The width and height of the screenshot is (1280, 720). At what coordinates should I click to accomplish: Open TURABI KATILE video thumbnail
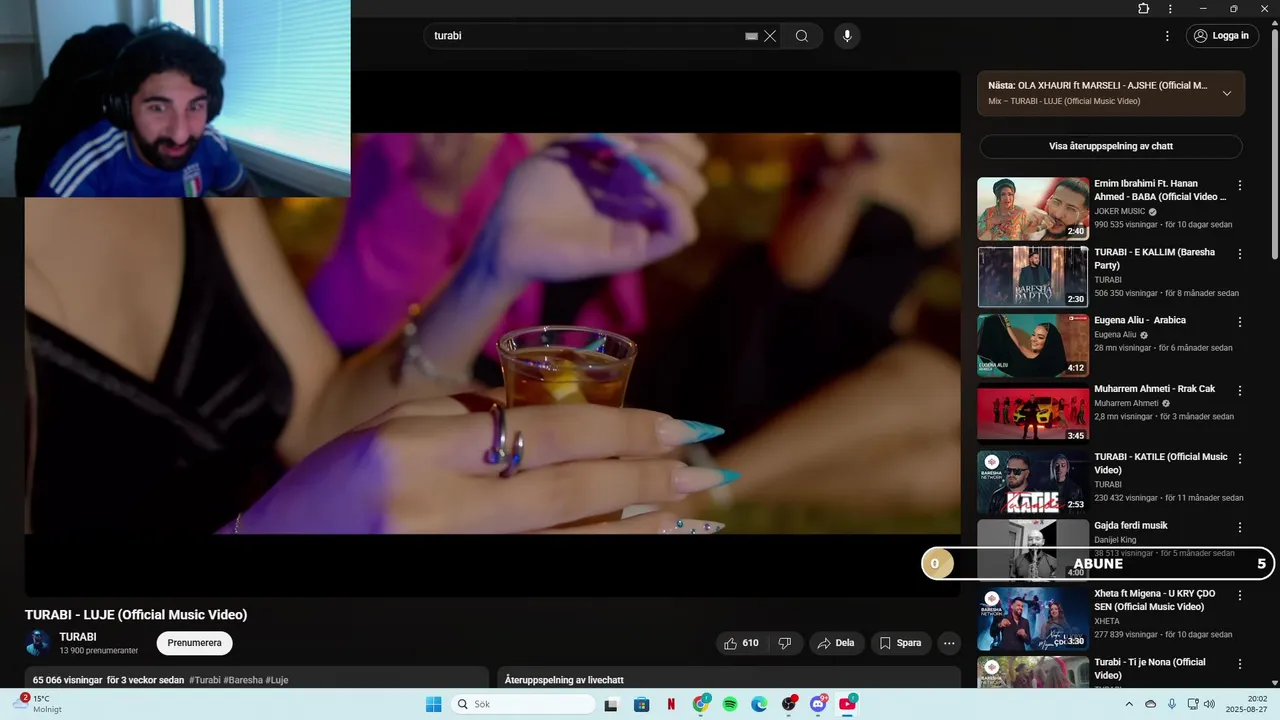click(1033, 482)
